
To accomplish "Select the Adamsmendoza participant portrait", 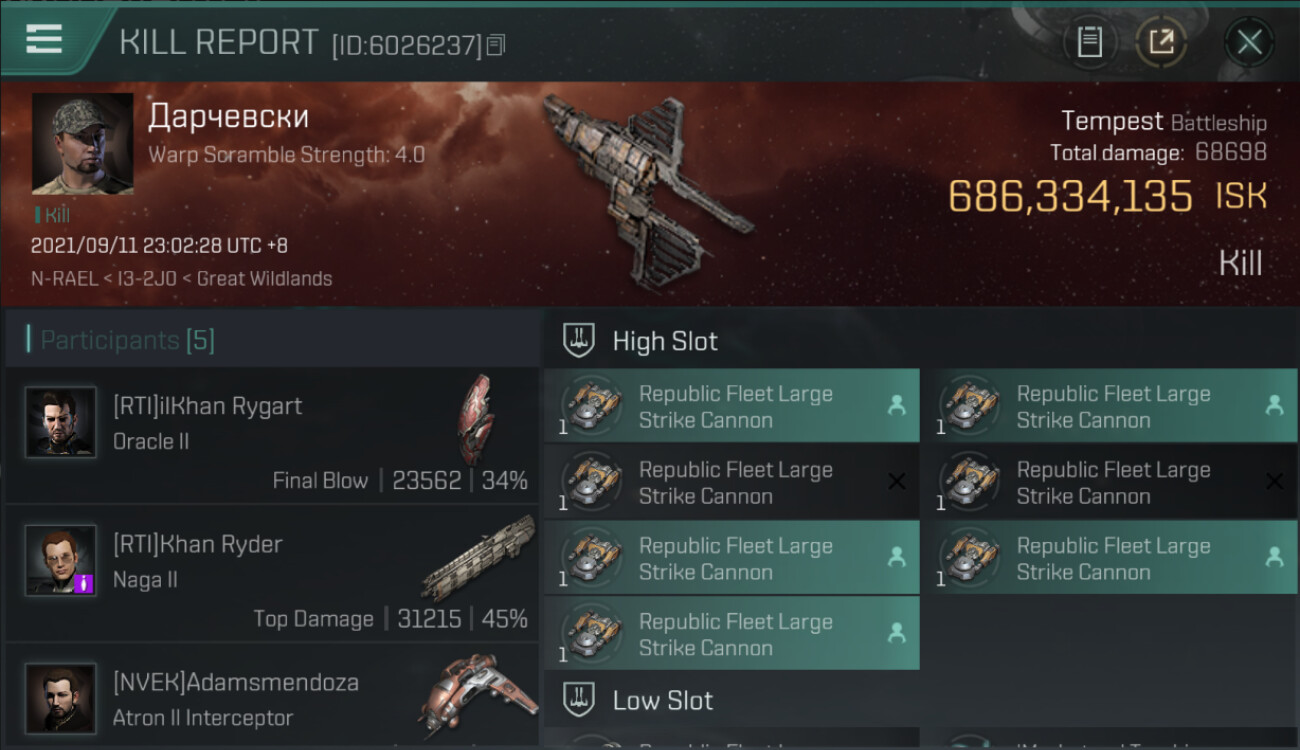I will pos(61,699).
